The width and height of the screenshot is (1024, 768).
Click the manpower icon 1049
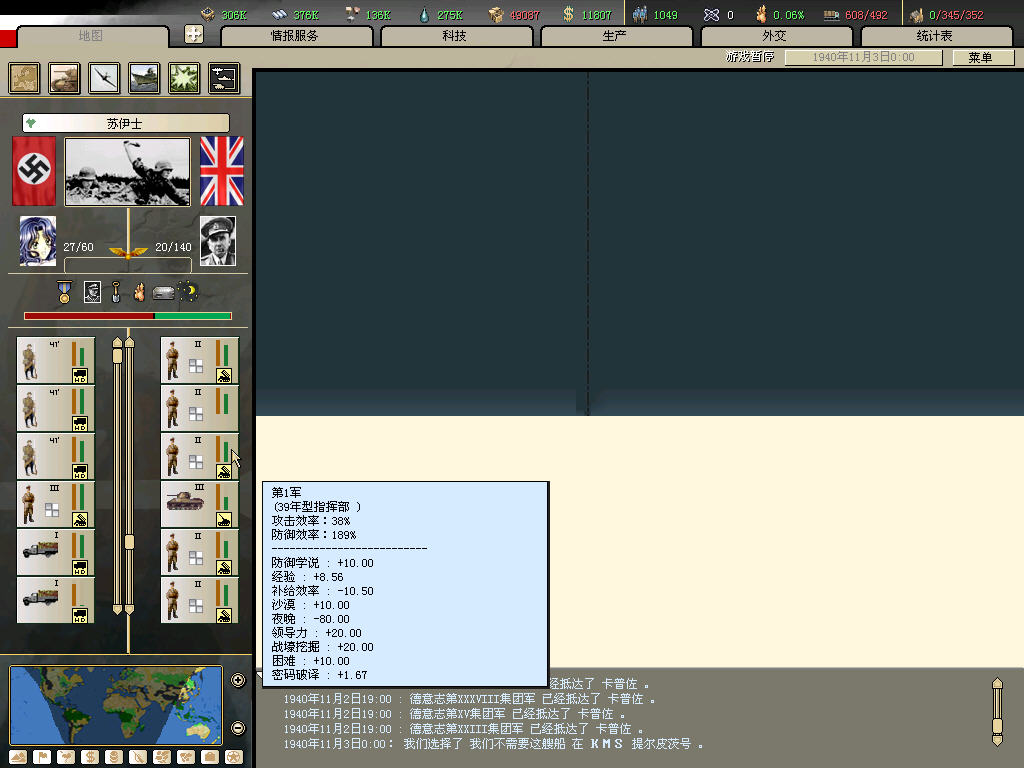(640, 14)
